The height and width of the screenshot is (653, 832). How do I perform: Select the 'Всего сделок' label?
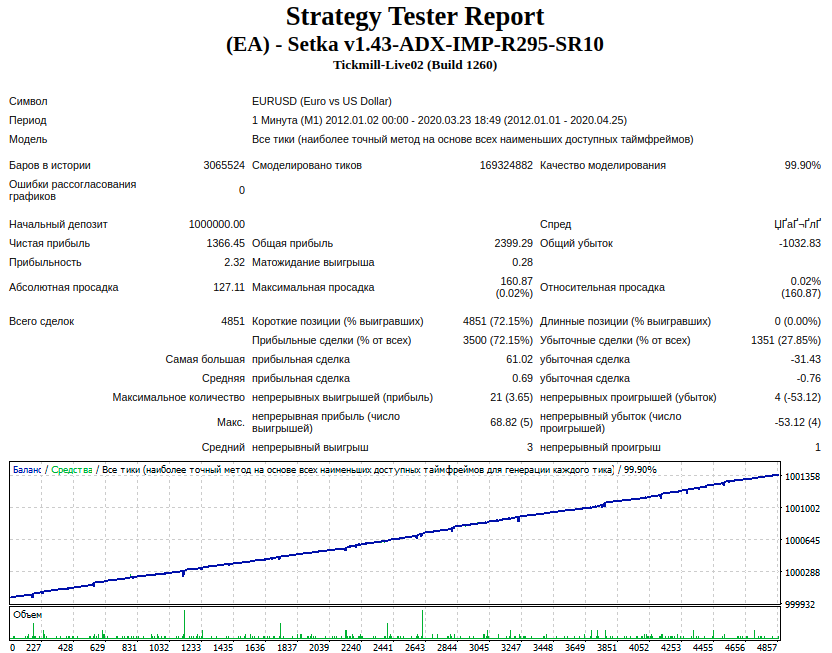coord(41,321)
